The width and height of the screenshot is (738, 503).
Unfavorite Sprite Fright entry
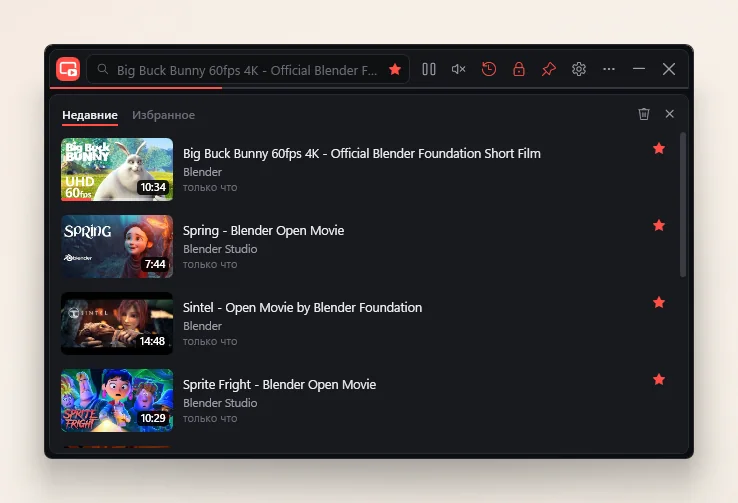[x=659, y=379]
